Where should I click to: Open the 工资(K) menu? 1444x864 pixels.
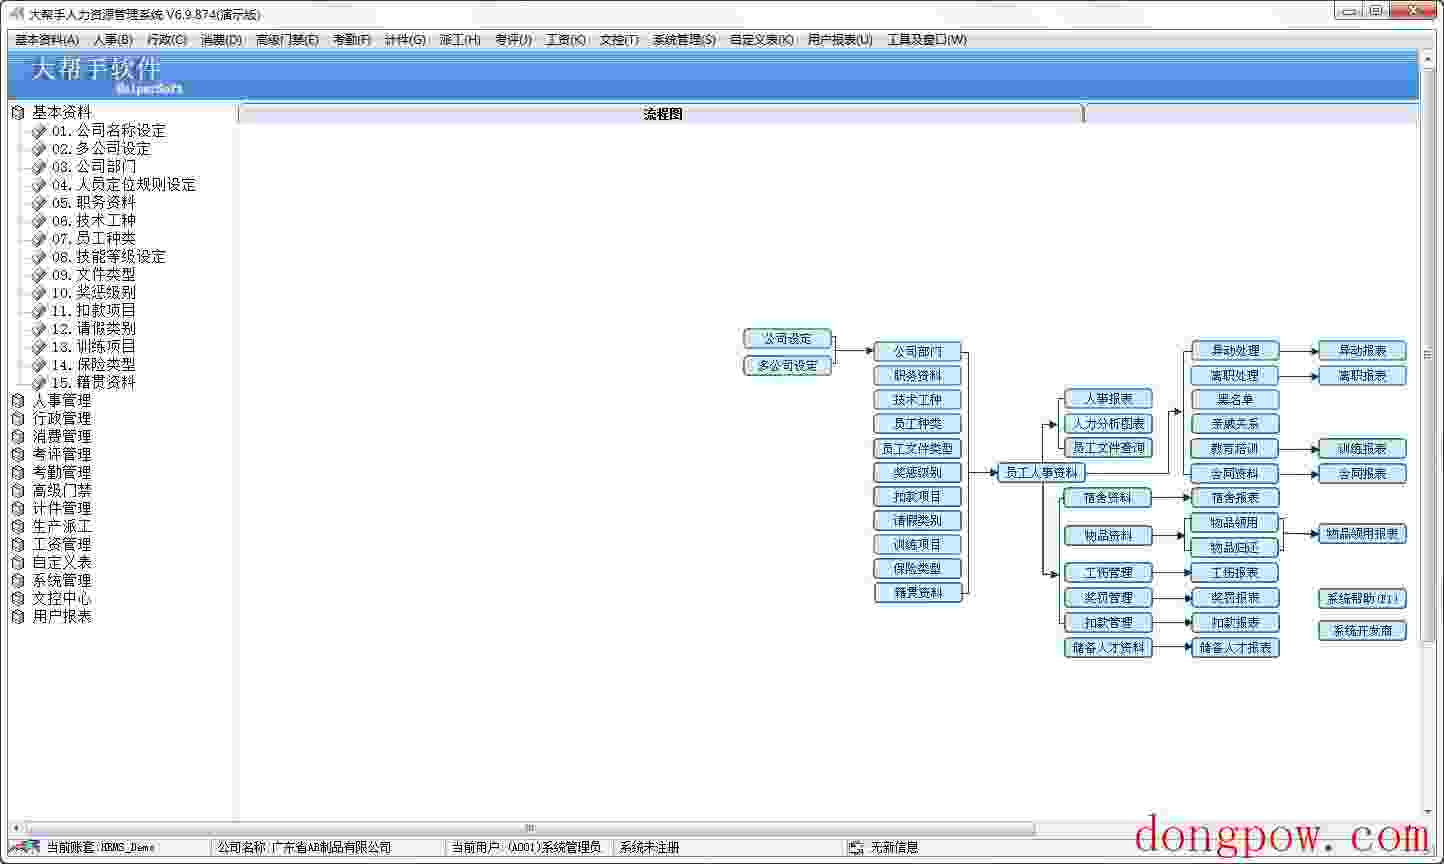566,40
